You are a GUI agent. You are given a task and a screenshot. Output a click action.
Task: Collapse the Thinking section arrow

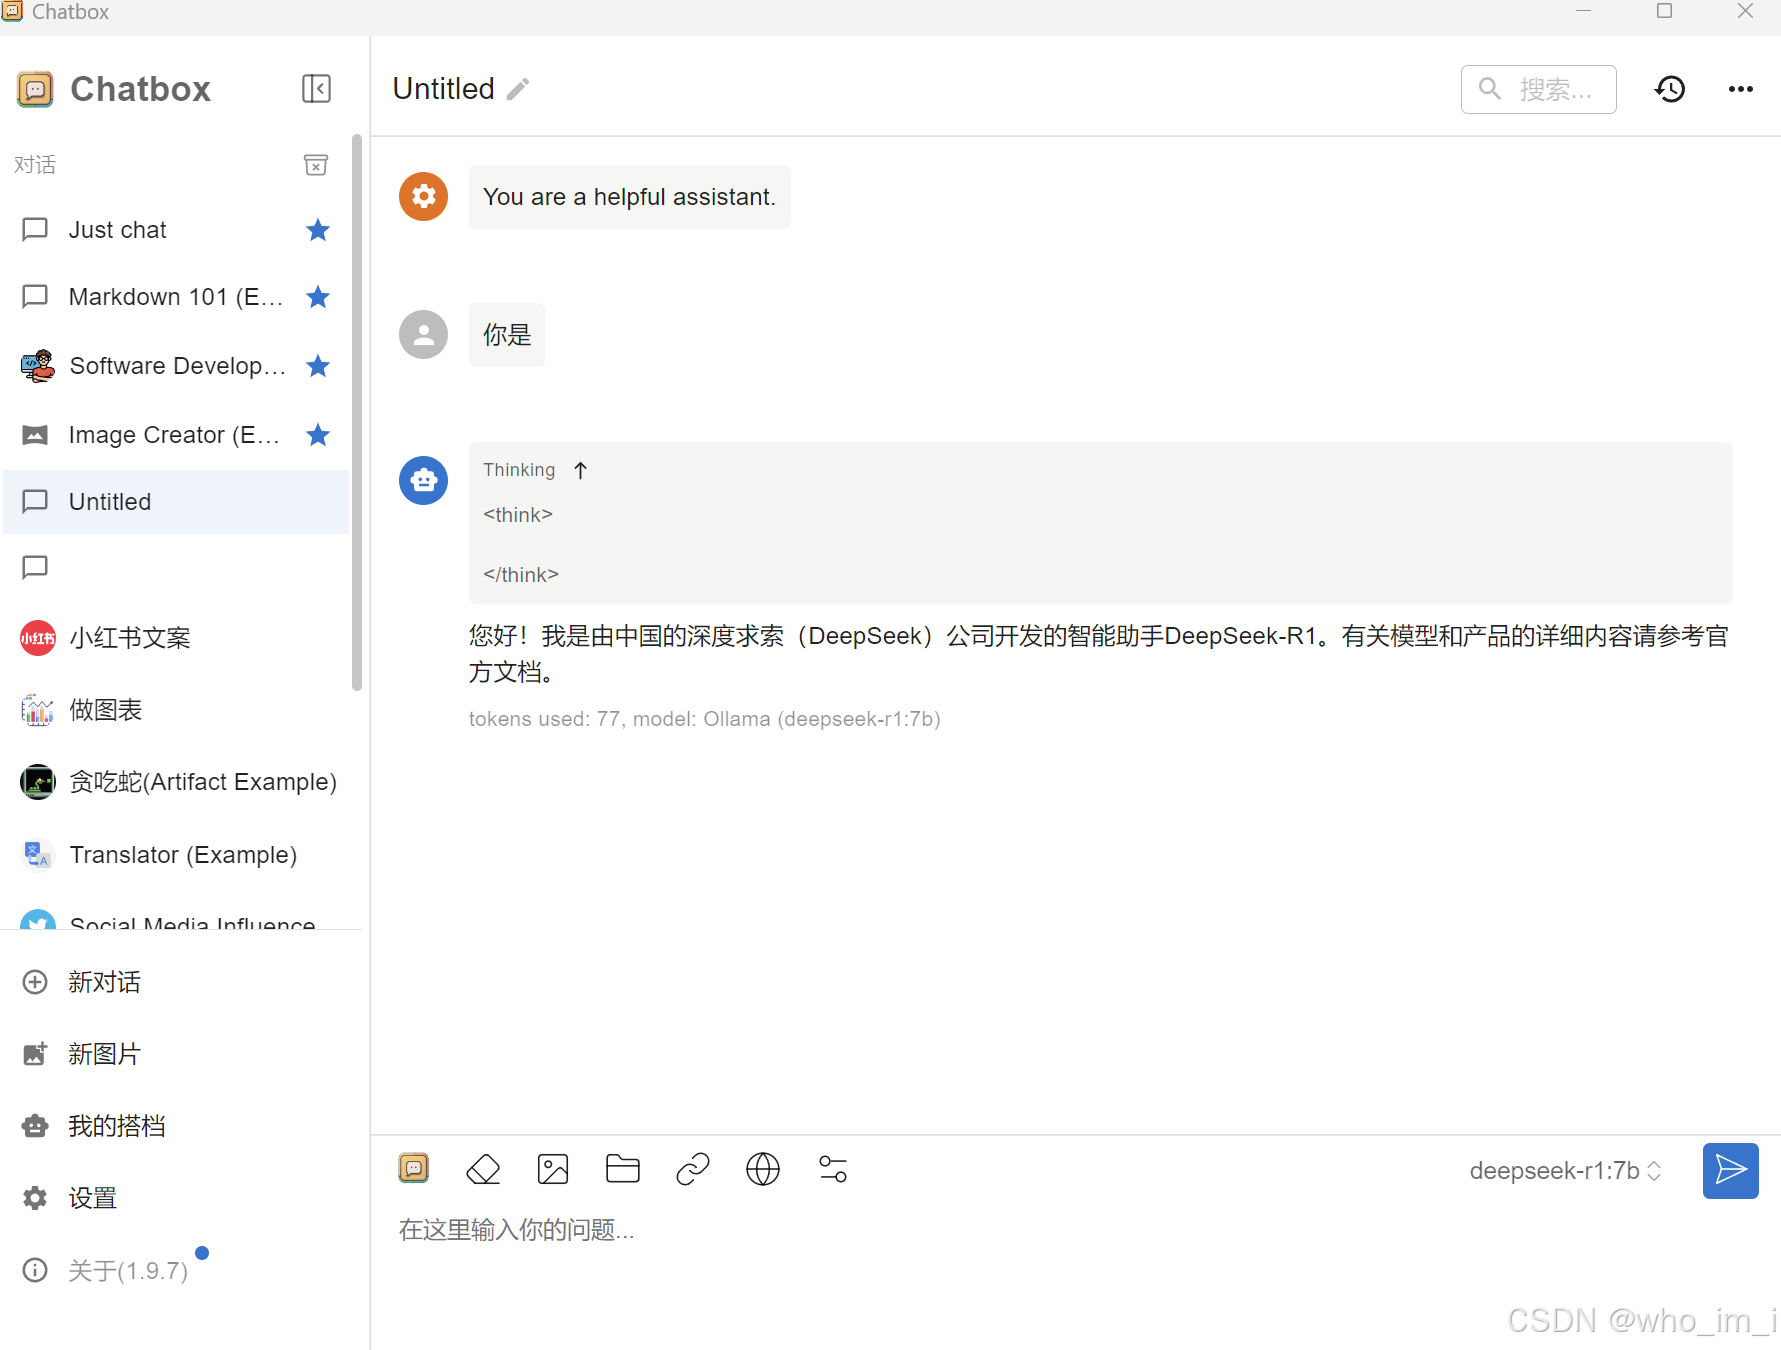pos(581,470)
